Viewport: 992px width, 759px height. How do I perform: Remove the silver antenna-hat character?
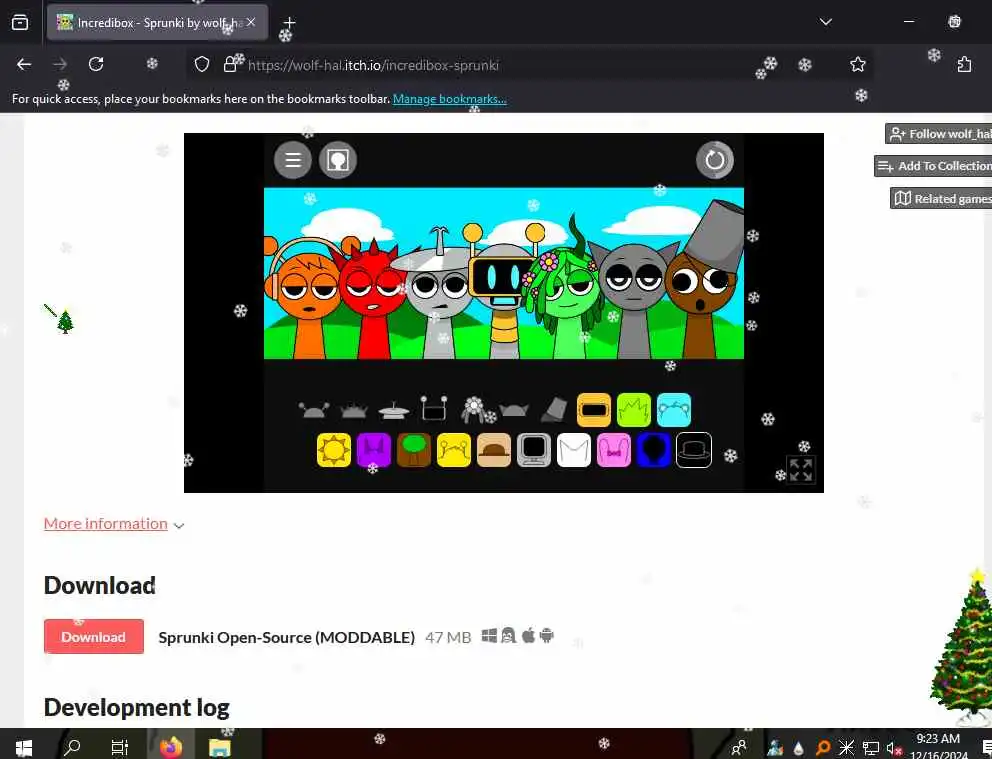pos(438,294)
